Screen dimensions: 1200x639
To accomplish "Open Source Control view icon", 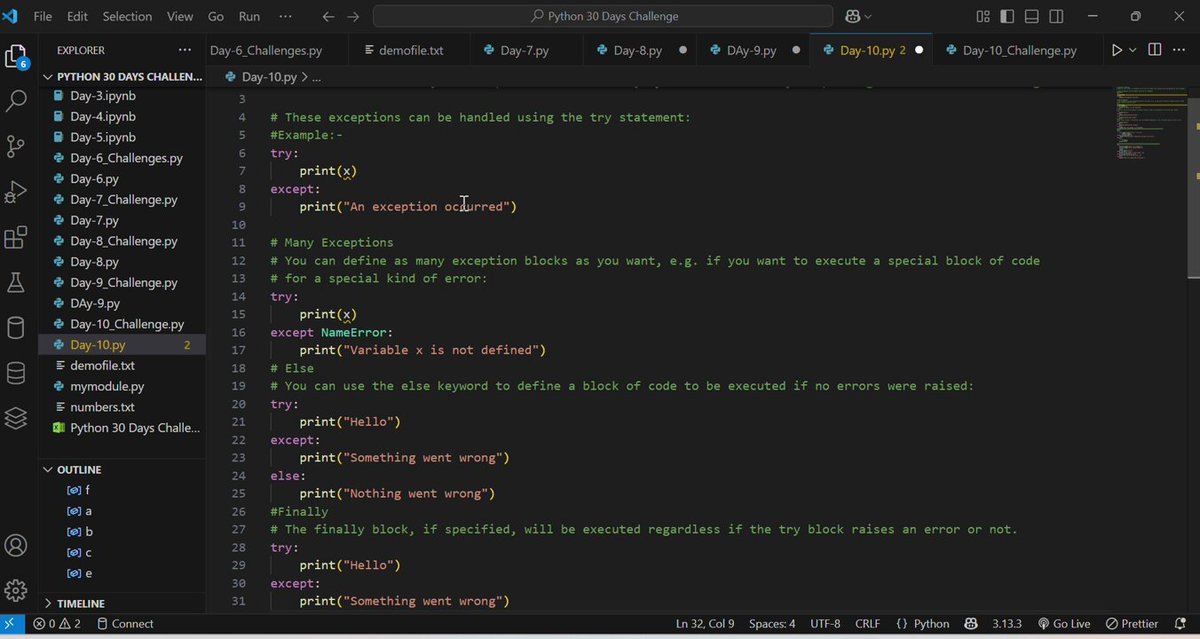I will pyautogui.click(x=16, y=147).
